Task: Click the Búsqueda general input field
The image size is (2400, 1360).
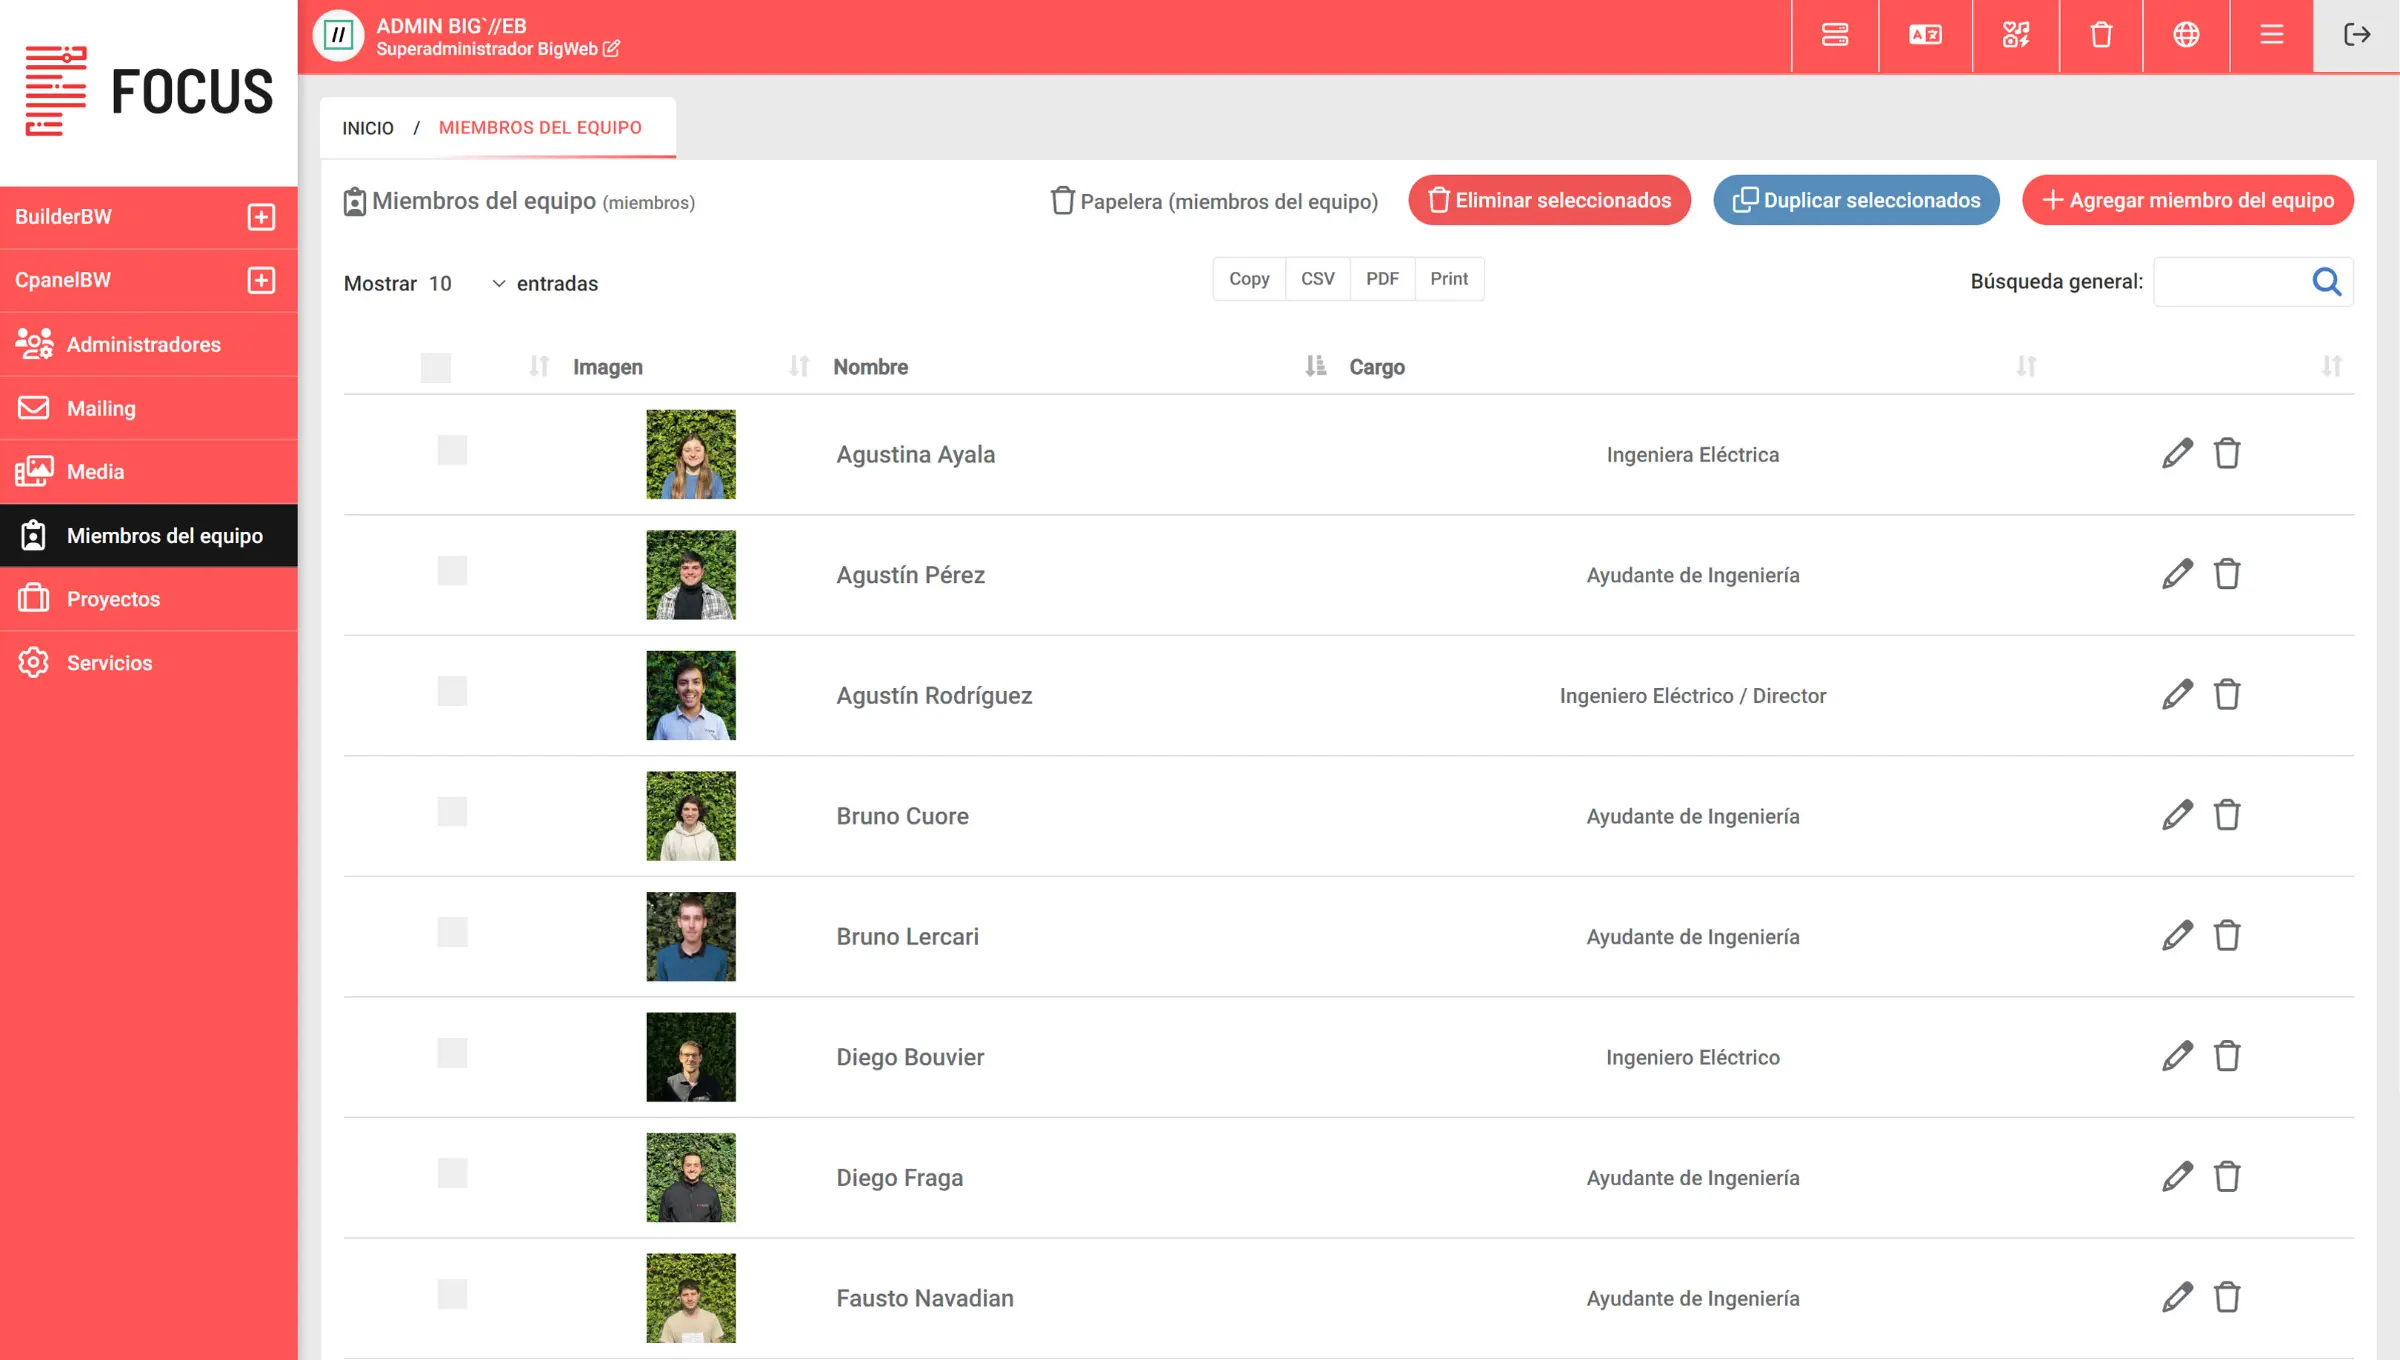Action: pos(2232,282)
